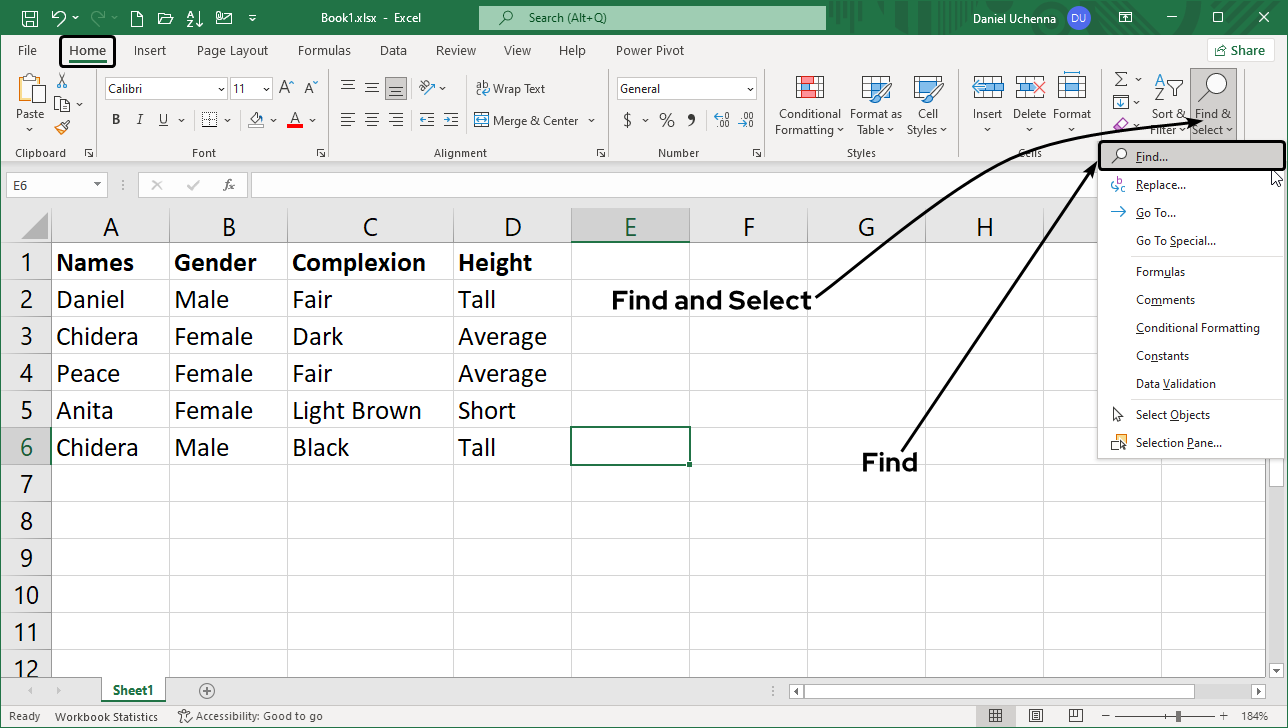Click the Search box in title bar
Screen dimensions: 1288x728
[x=652, y=18]
